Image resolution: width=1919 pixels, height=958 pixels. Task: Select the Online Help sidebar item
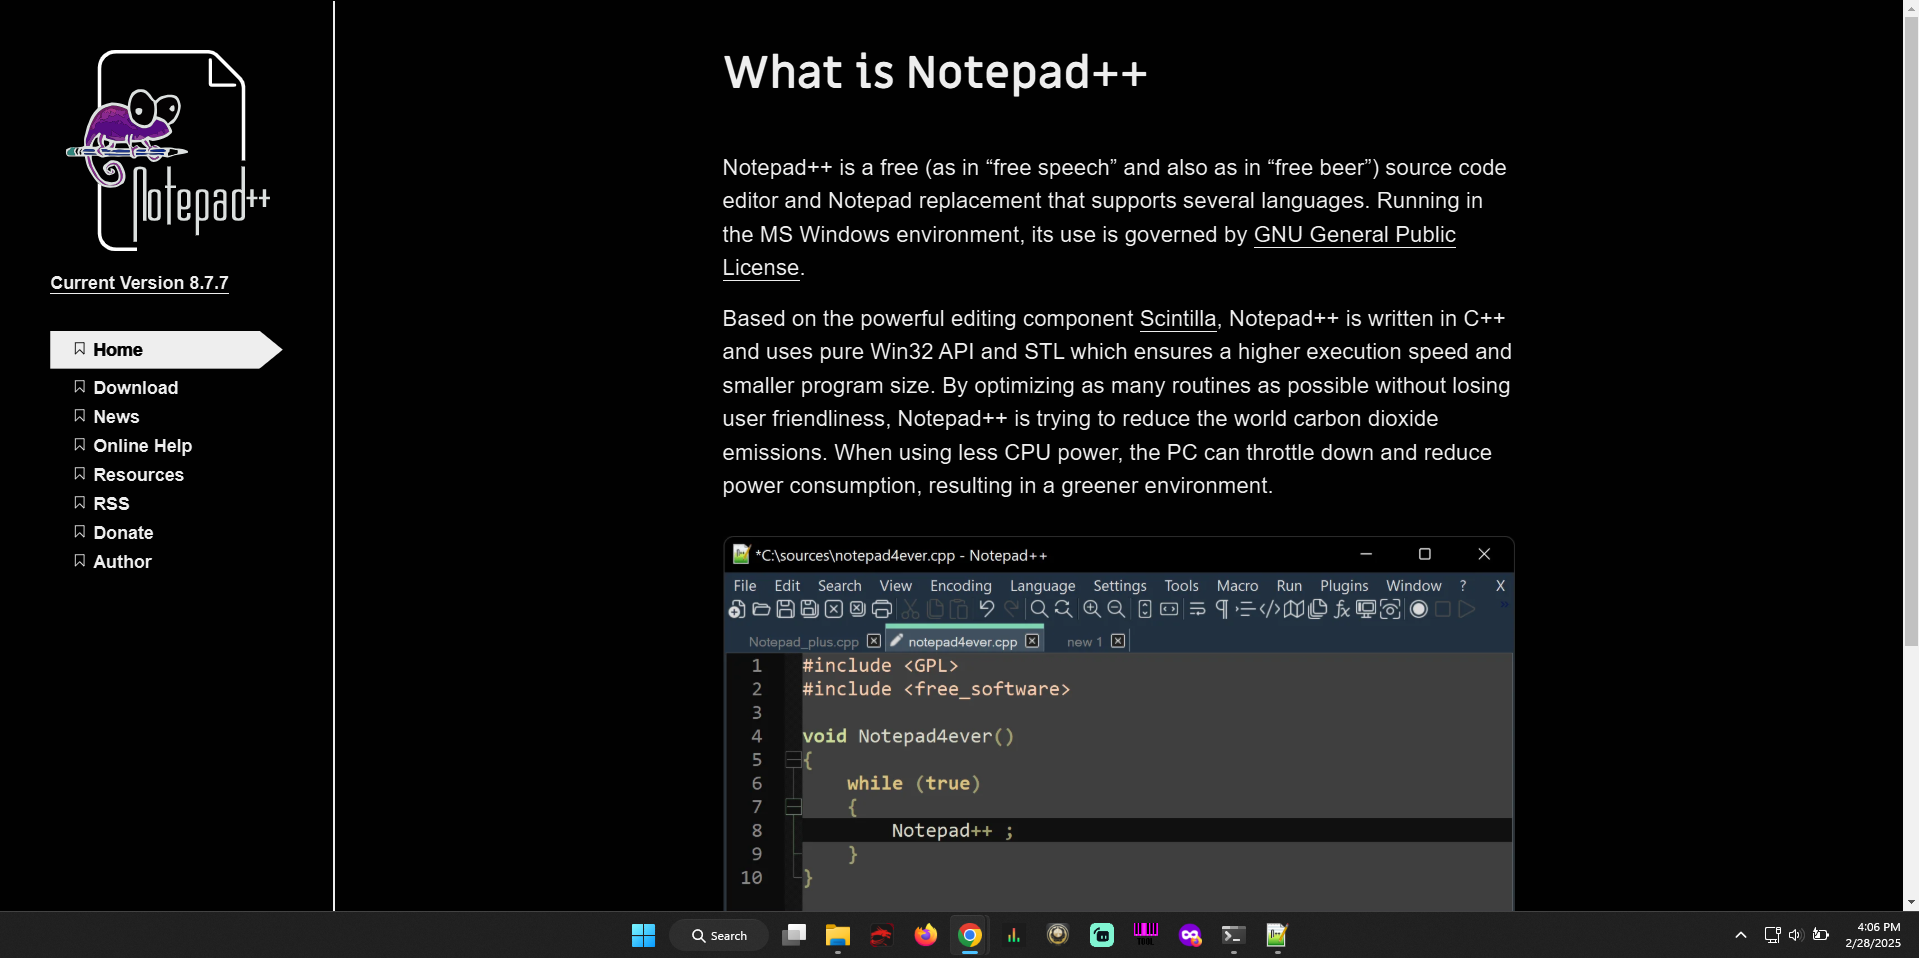[142, 446]
